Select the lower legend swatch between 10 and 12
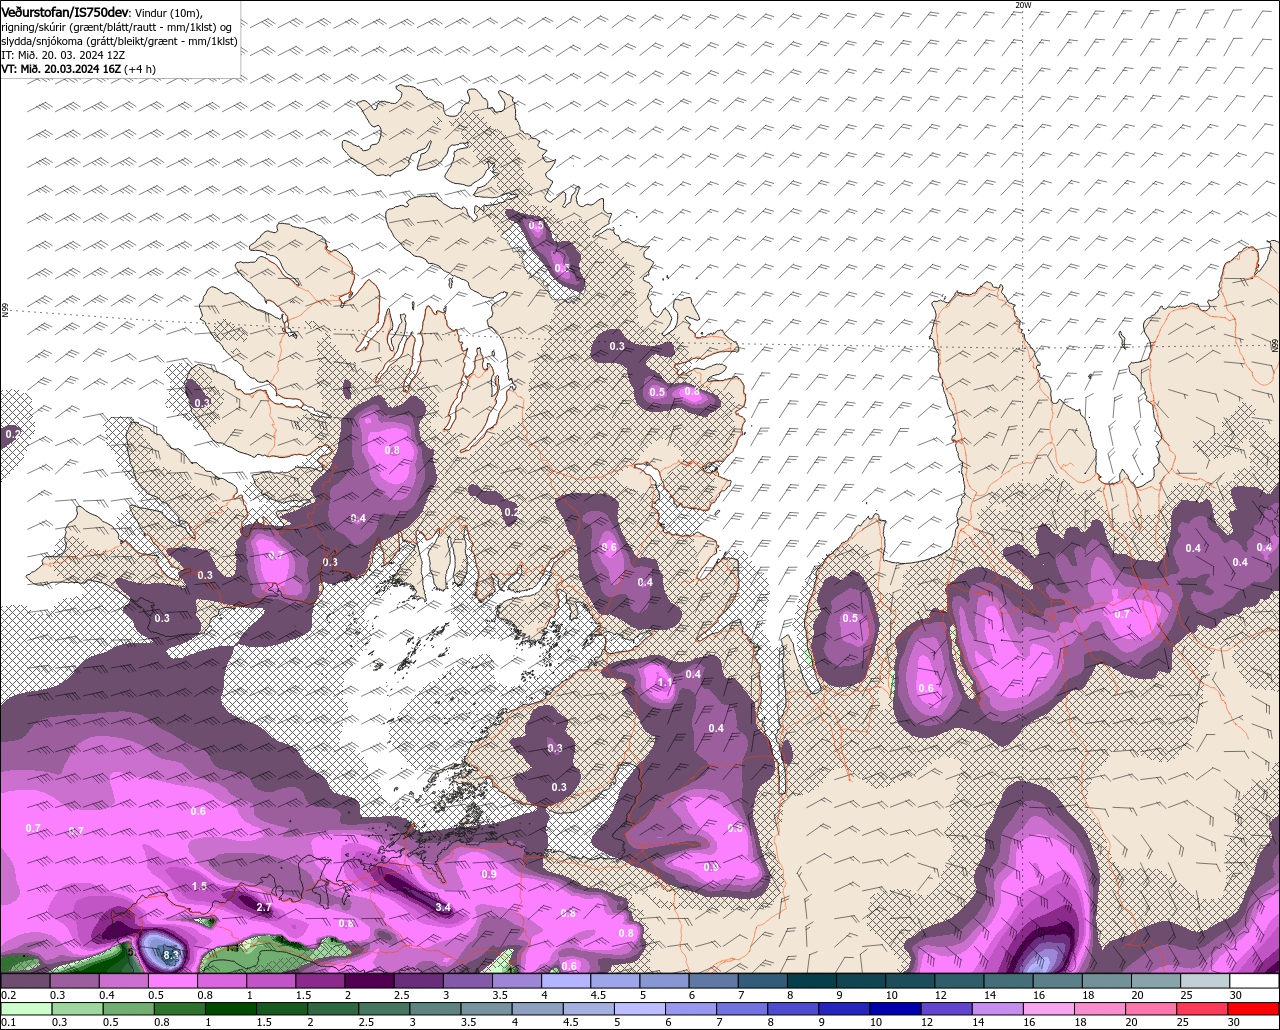Screen dimensions: 1280x1030 click(896, 1009)
